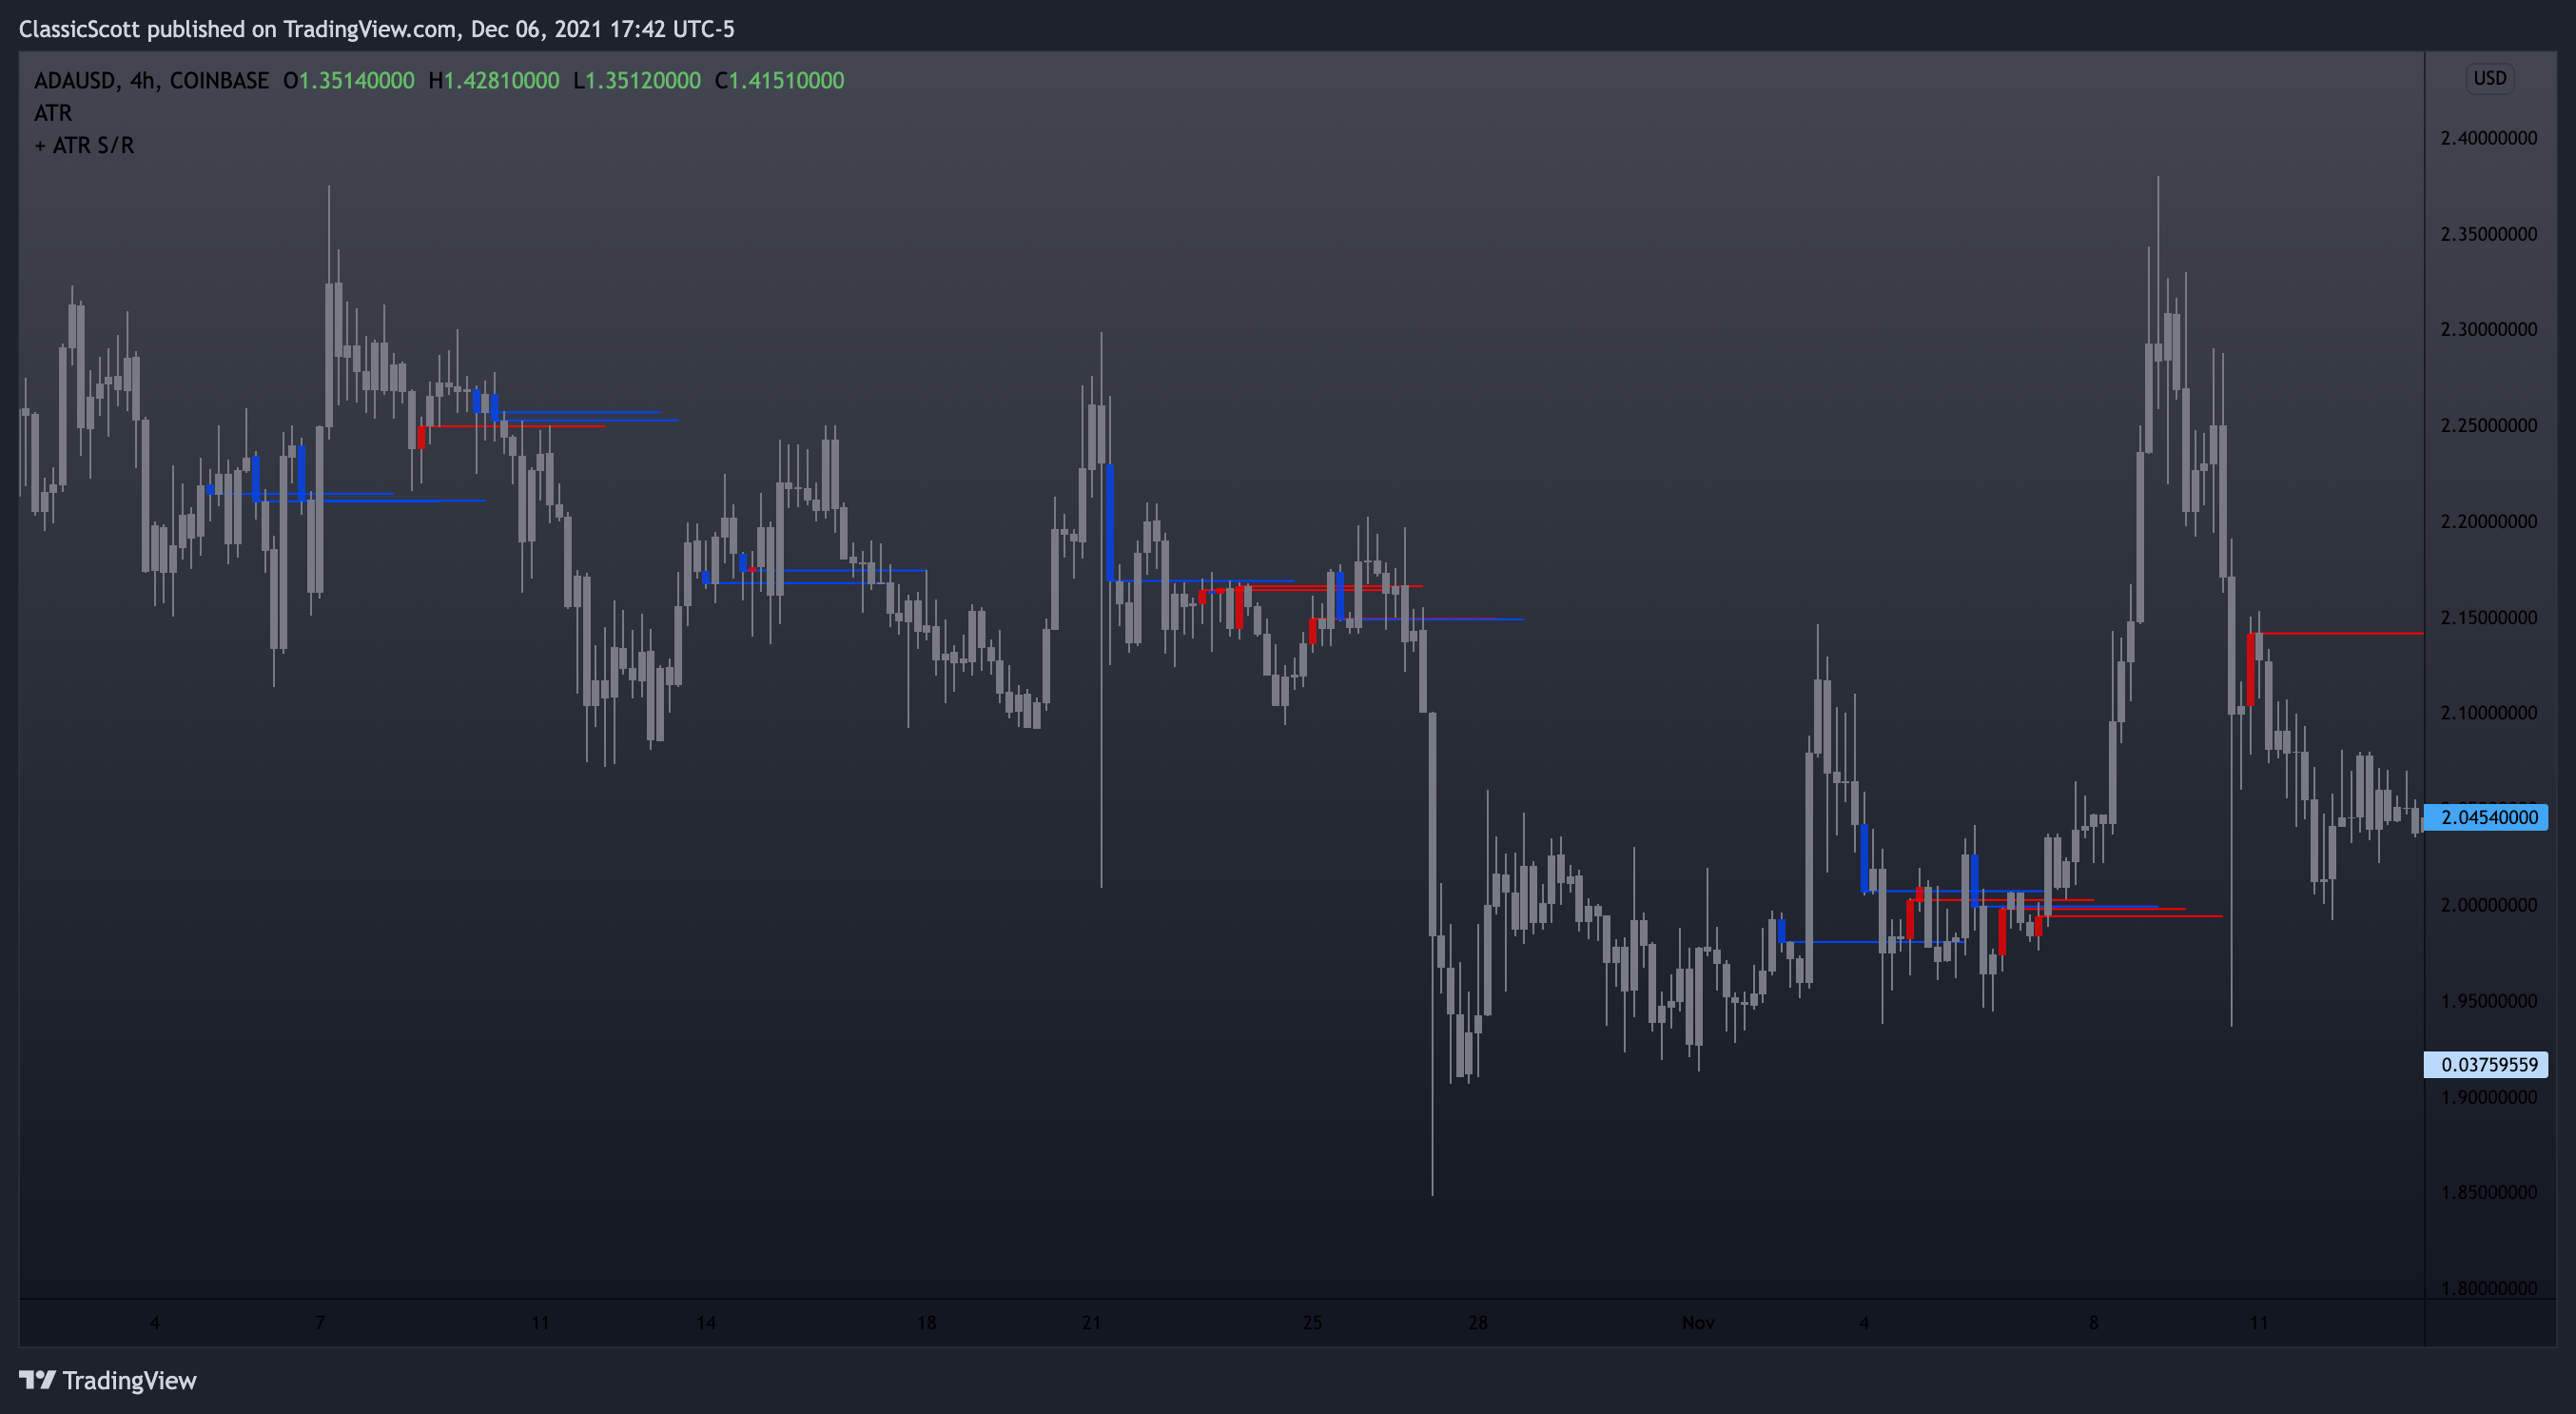Click the TradingView logo icon
This screenshot has height=1414, width=2576.
(37, 1380)
